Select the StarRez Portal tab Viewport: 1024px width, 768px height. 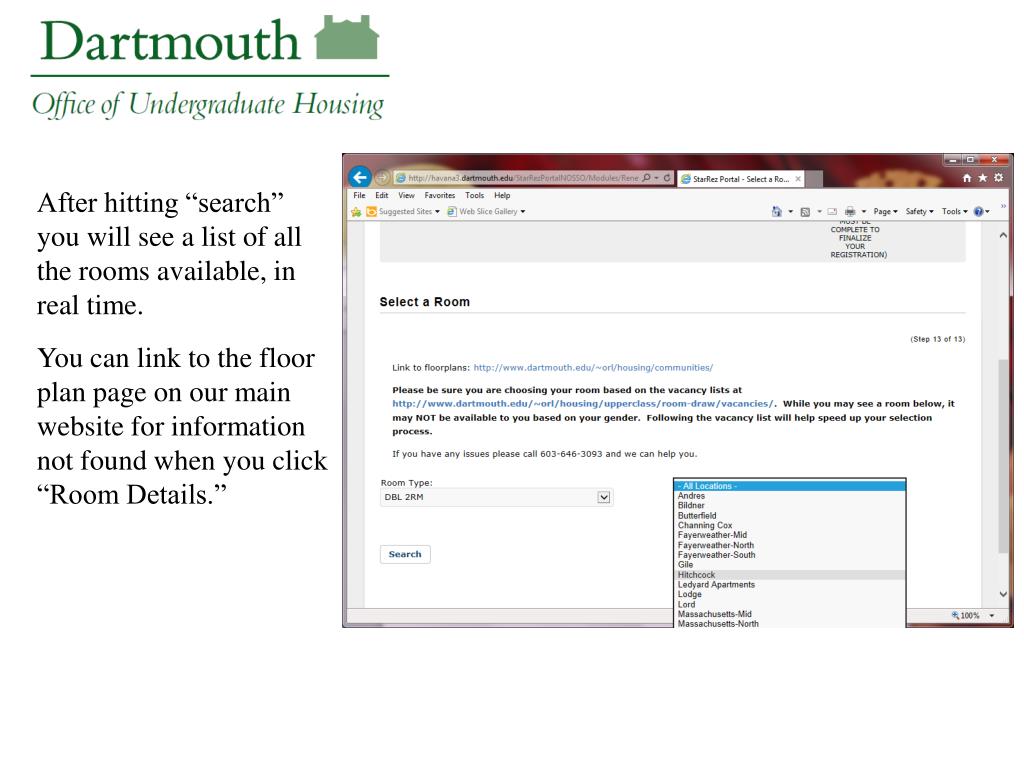[740, 179]
